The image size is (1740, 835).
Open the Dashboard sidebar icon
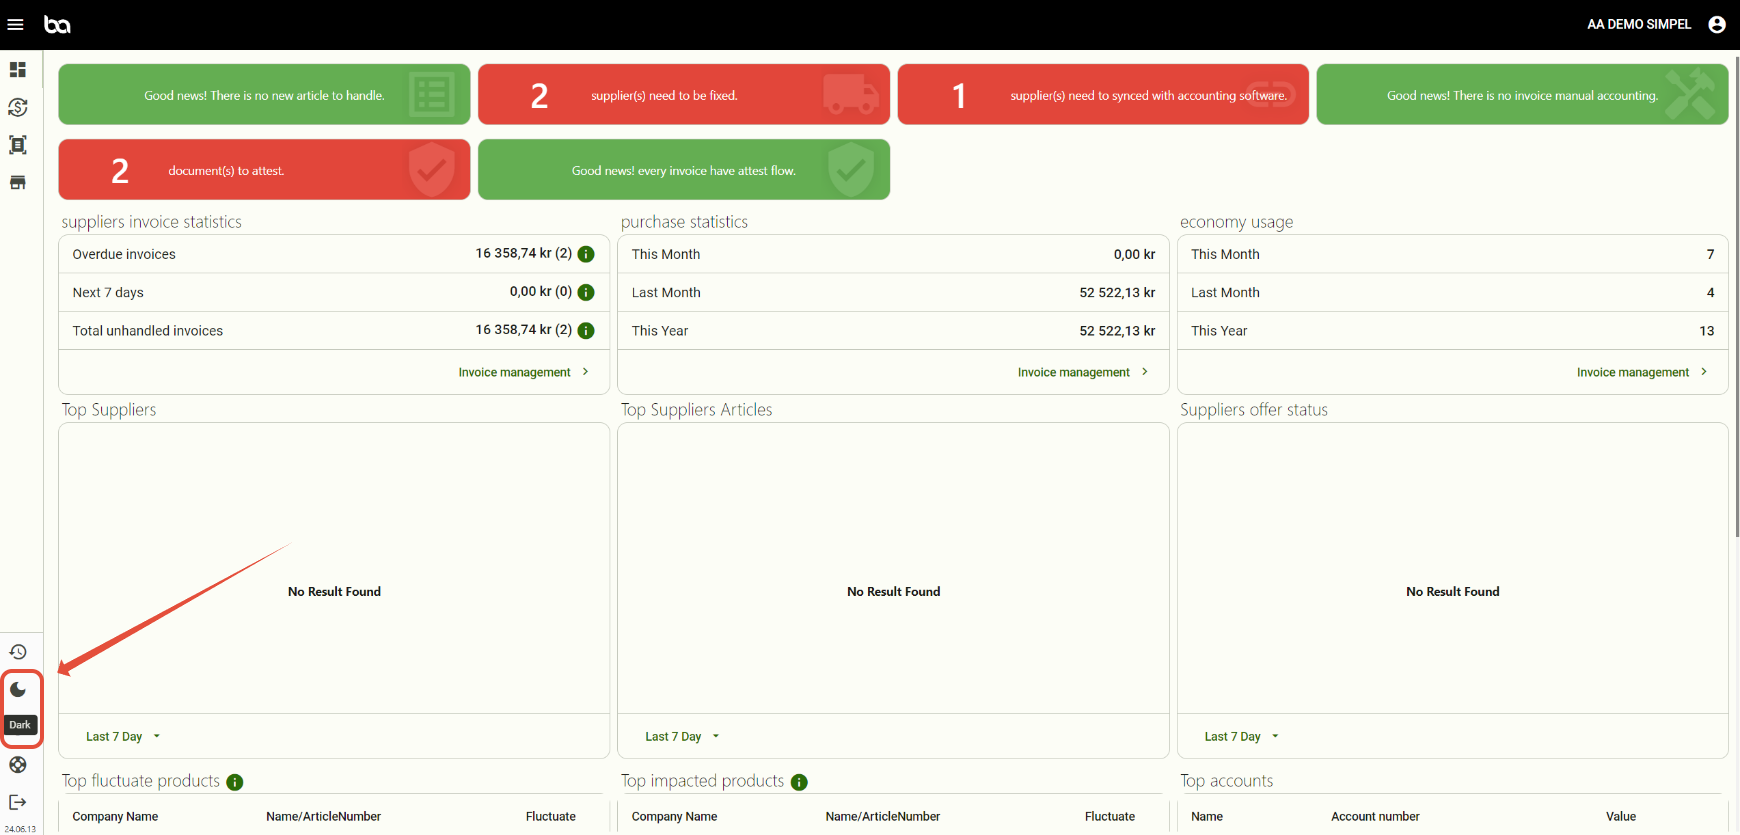point(18,69)
